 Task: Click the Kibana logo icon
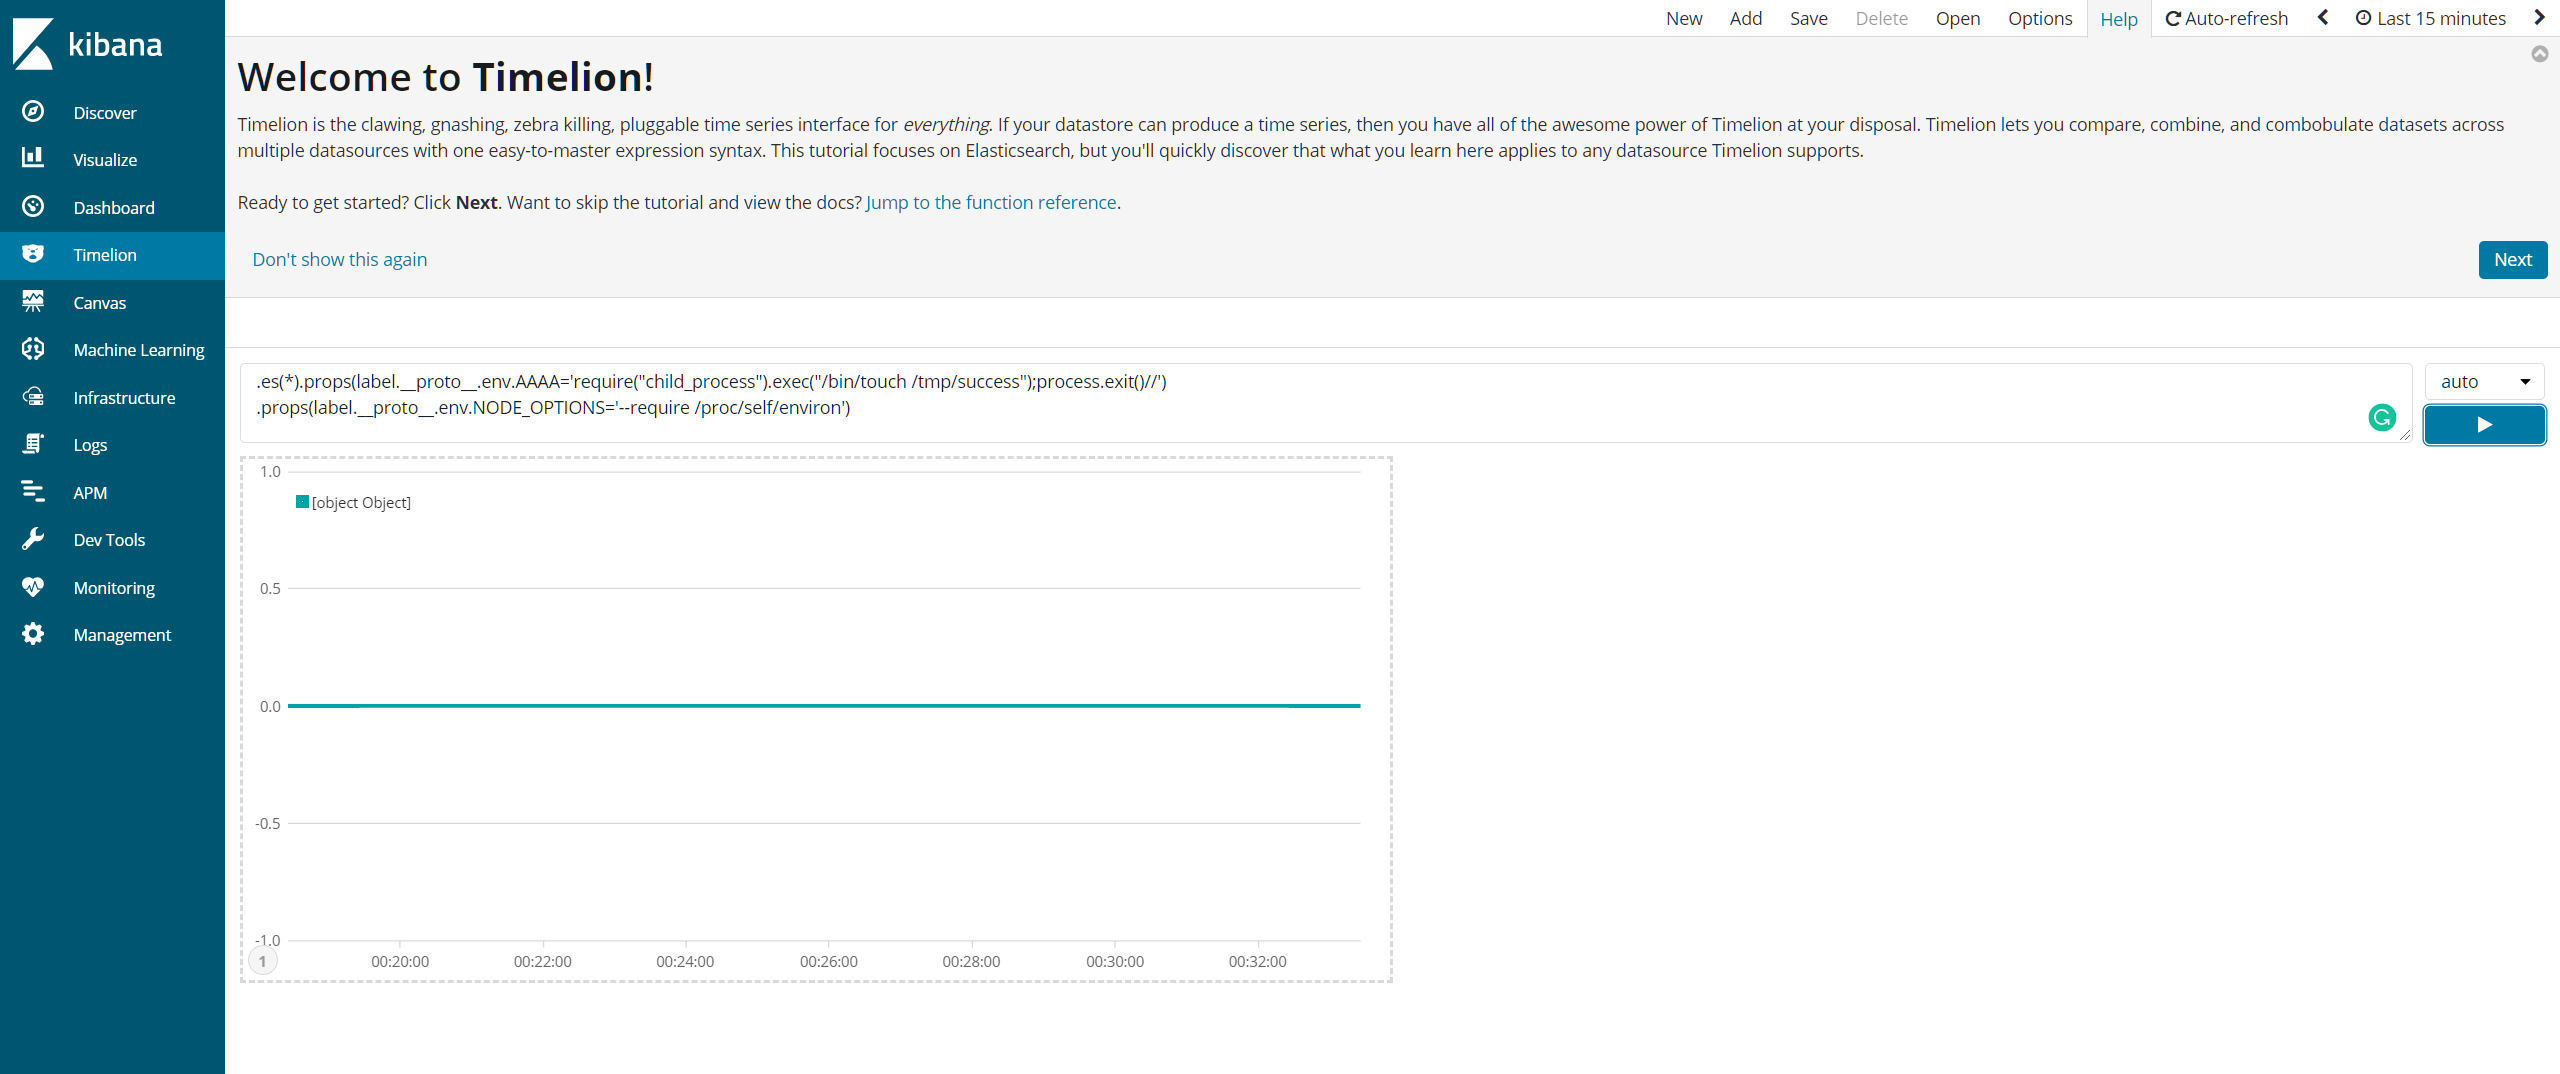point(33,44)
